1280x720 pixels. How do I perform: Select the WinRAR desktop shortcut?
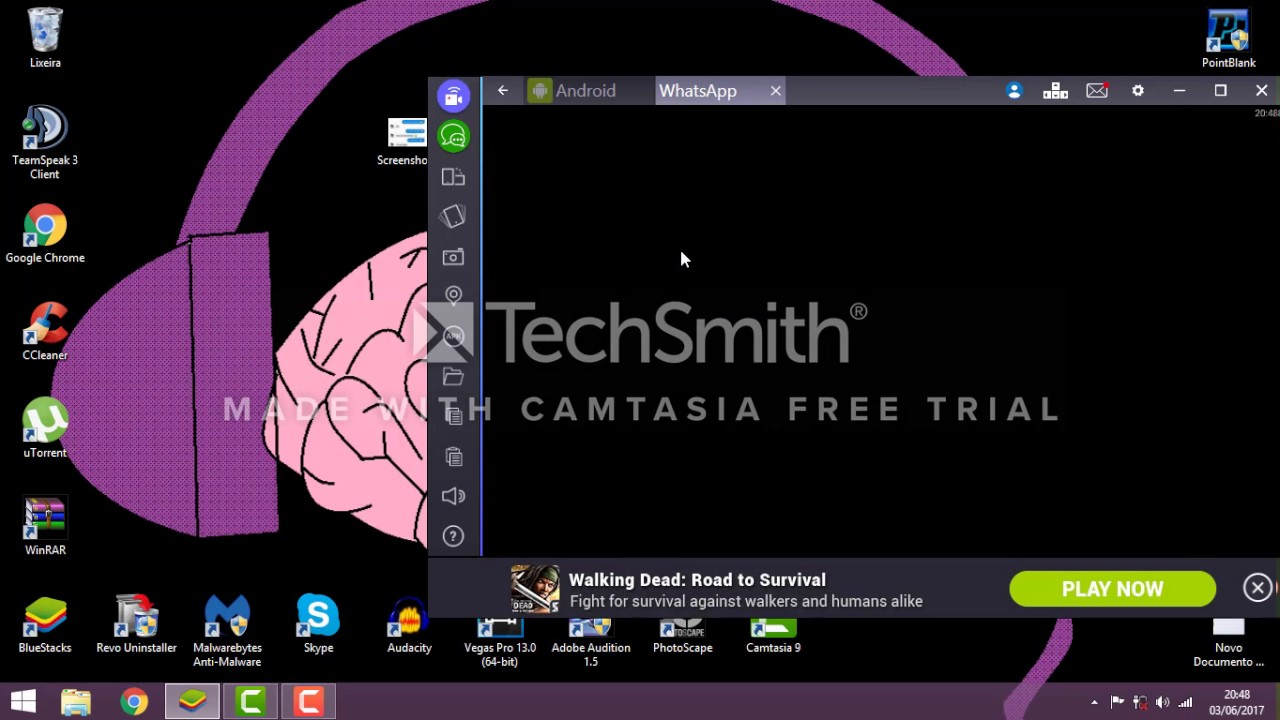[45, 526]
